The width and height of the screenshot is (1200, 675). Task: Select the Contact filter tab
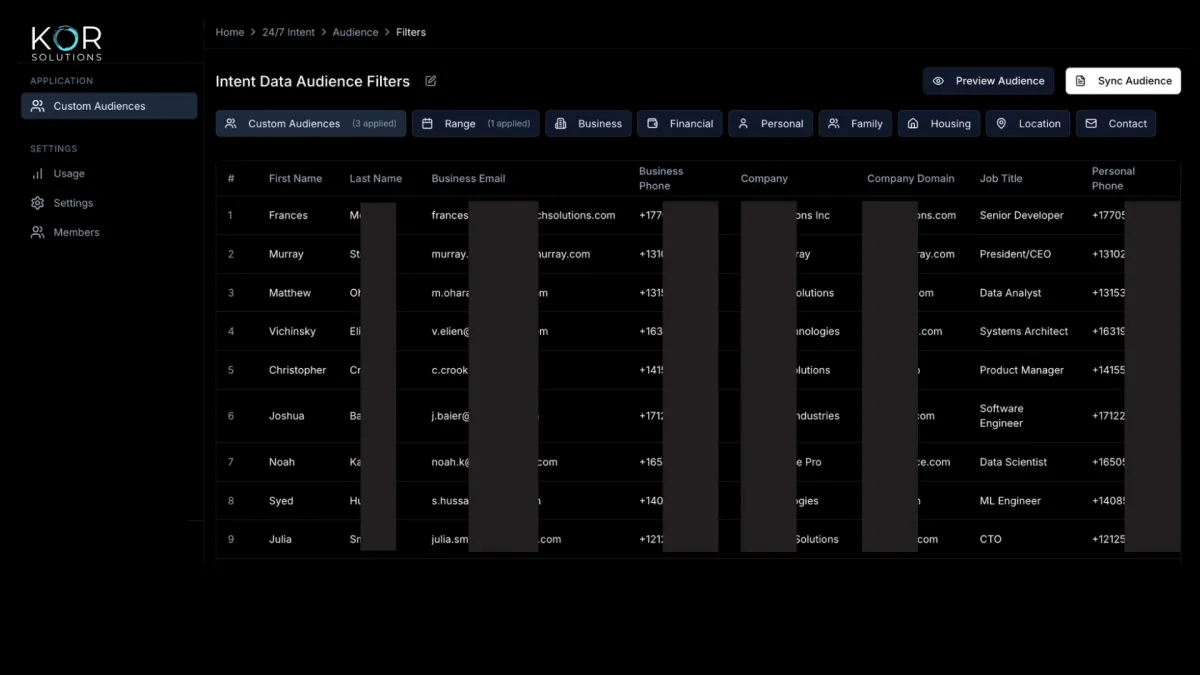pos(1116,124)
